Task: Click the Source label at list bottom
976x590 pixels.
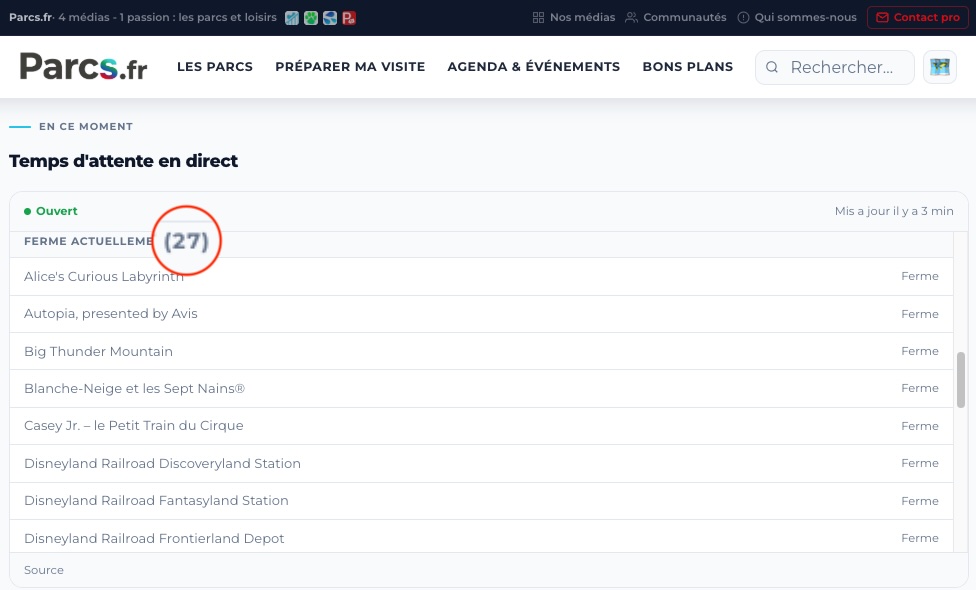Action: 44,570
